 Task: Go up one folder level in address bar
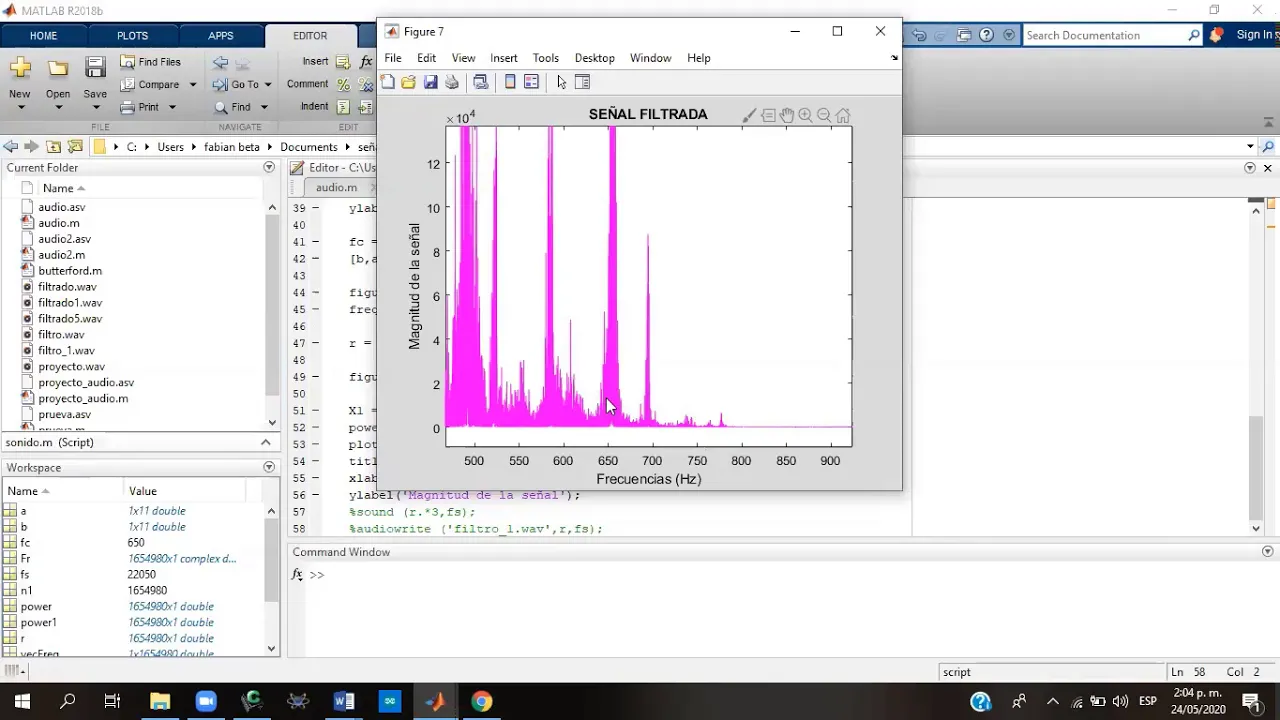[54, 147]
